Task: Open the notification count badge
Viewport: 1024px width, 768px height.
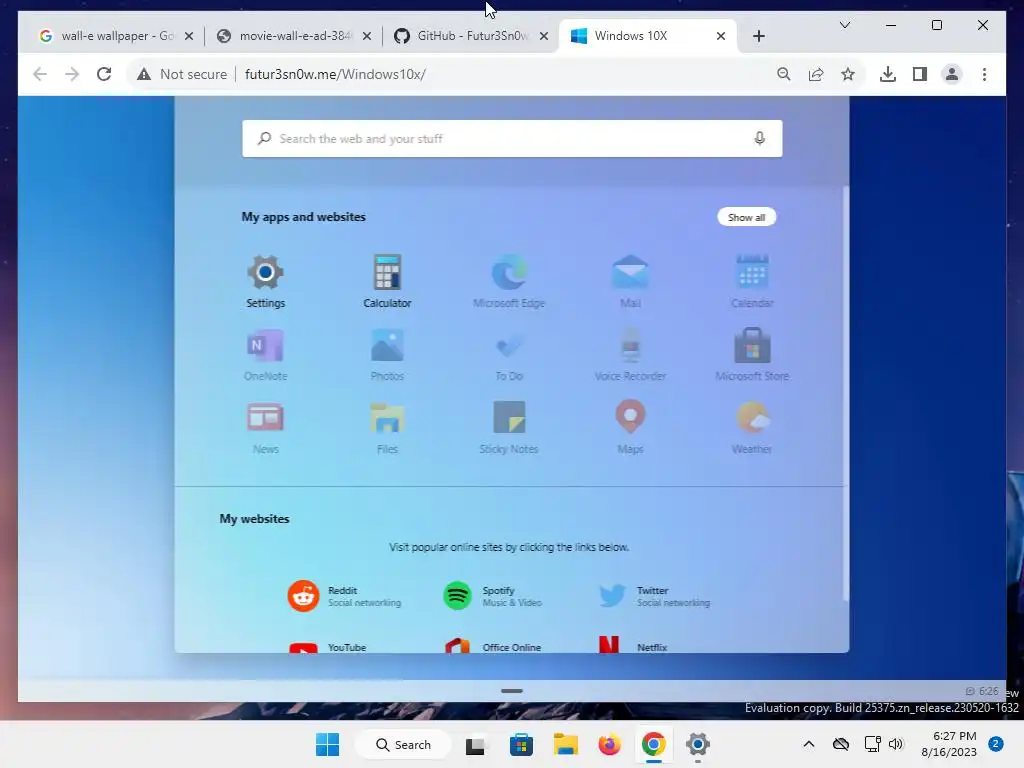Action: point(996,744)
